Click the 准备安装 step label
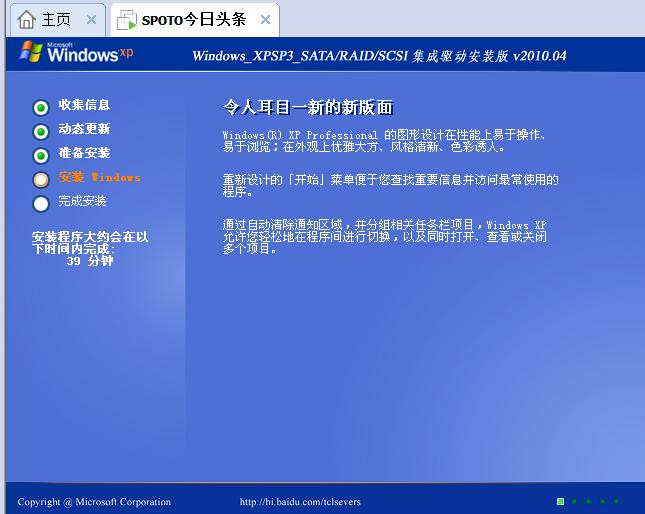Image resolution: width=645 pixels, height=514 pixels. tap(84, 153)
